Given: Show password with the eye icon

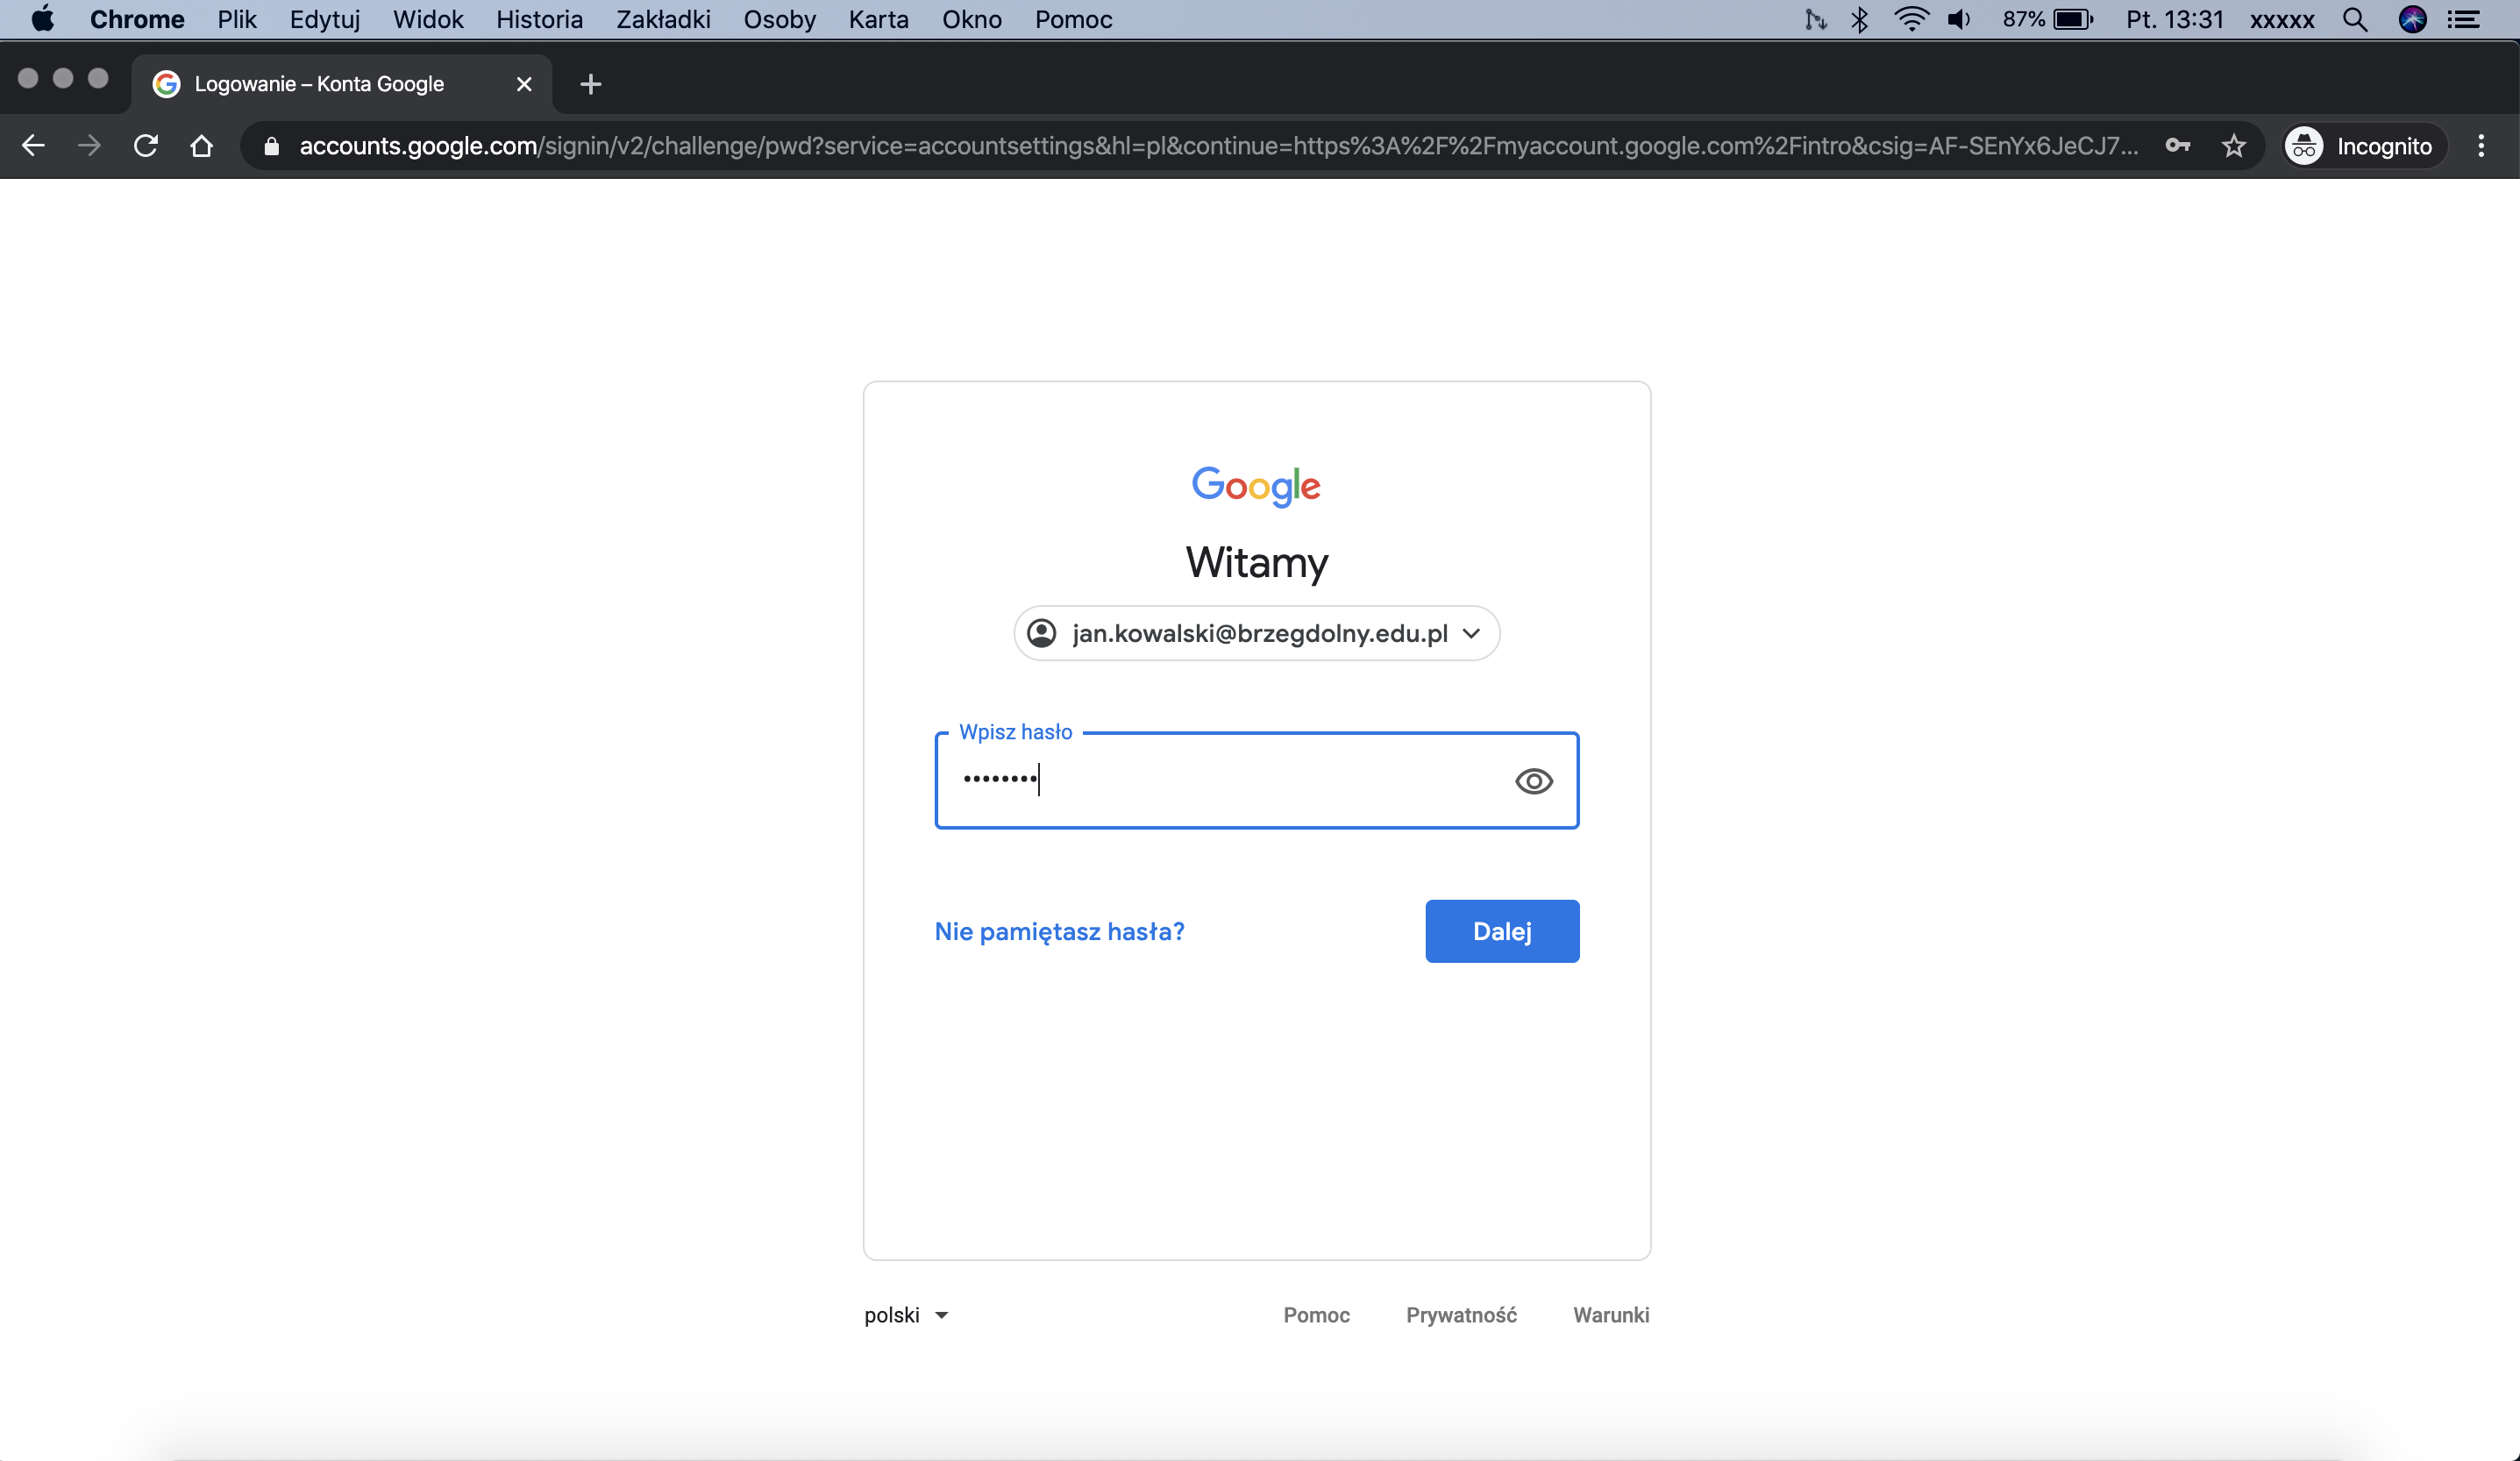Looking at the screenshot, I should [x=1533, y=781].
